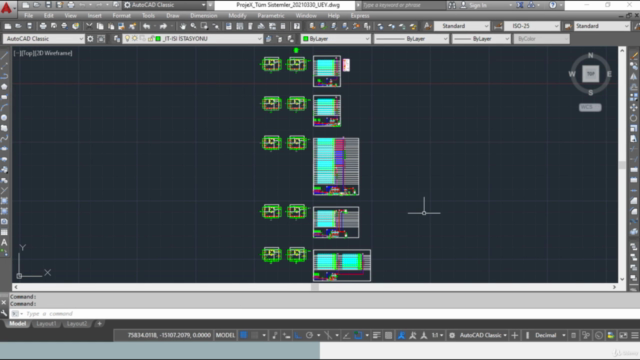
Task: Open the AutoCAD Classic workspace dropdown in toolbar
Action: [x=44, y=39]
